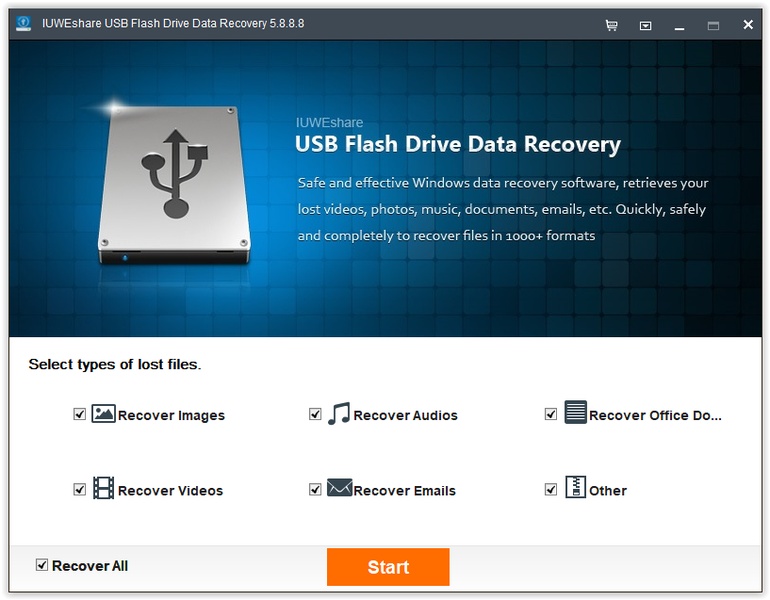
Task: Open the title bar dropdown menu icon
Action: click(645, 26)
